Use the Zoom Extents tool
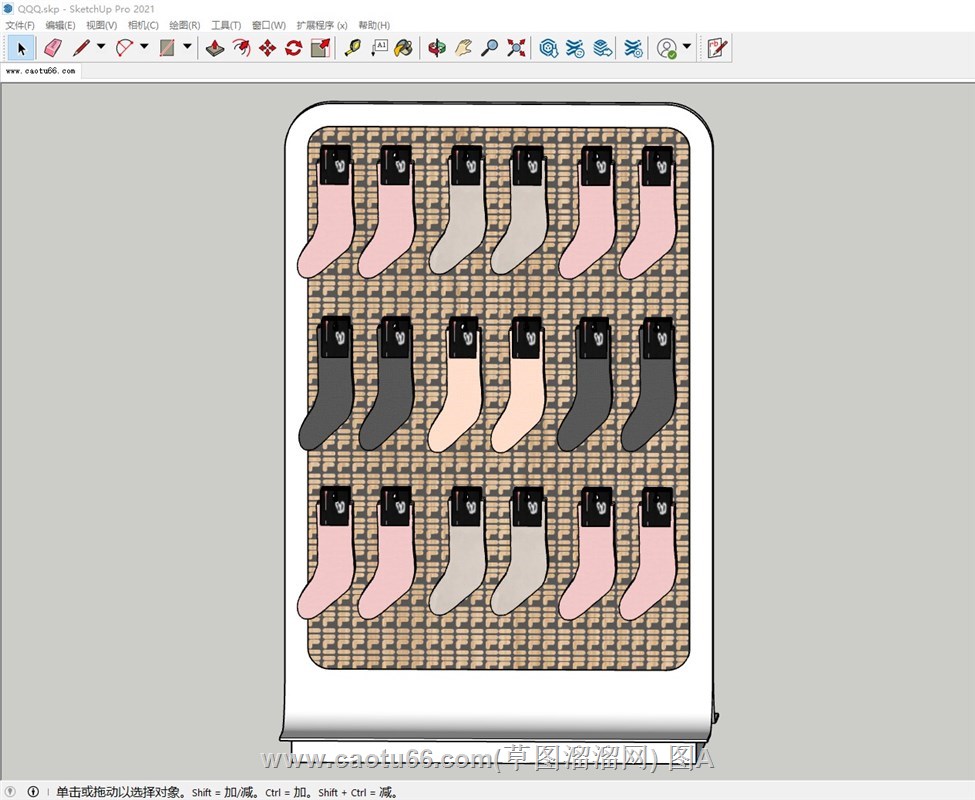Image resolution: width=975 pixels, height=800 pixels. pos(516,48)
